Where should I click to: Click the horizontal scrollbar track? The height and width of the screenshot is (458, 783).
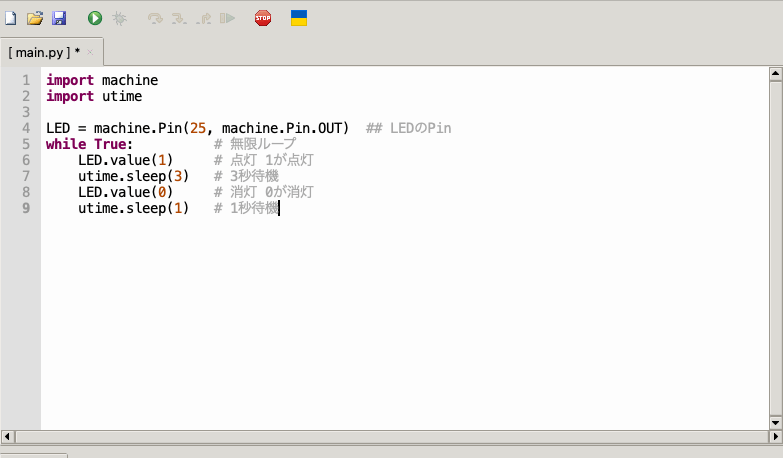pyautogui.click(x=392, y=437)
